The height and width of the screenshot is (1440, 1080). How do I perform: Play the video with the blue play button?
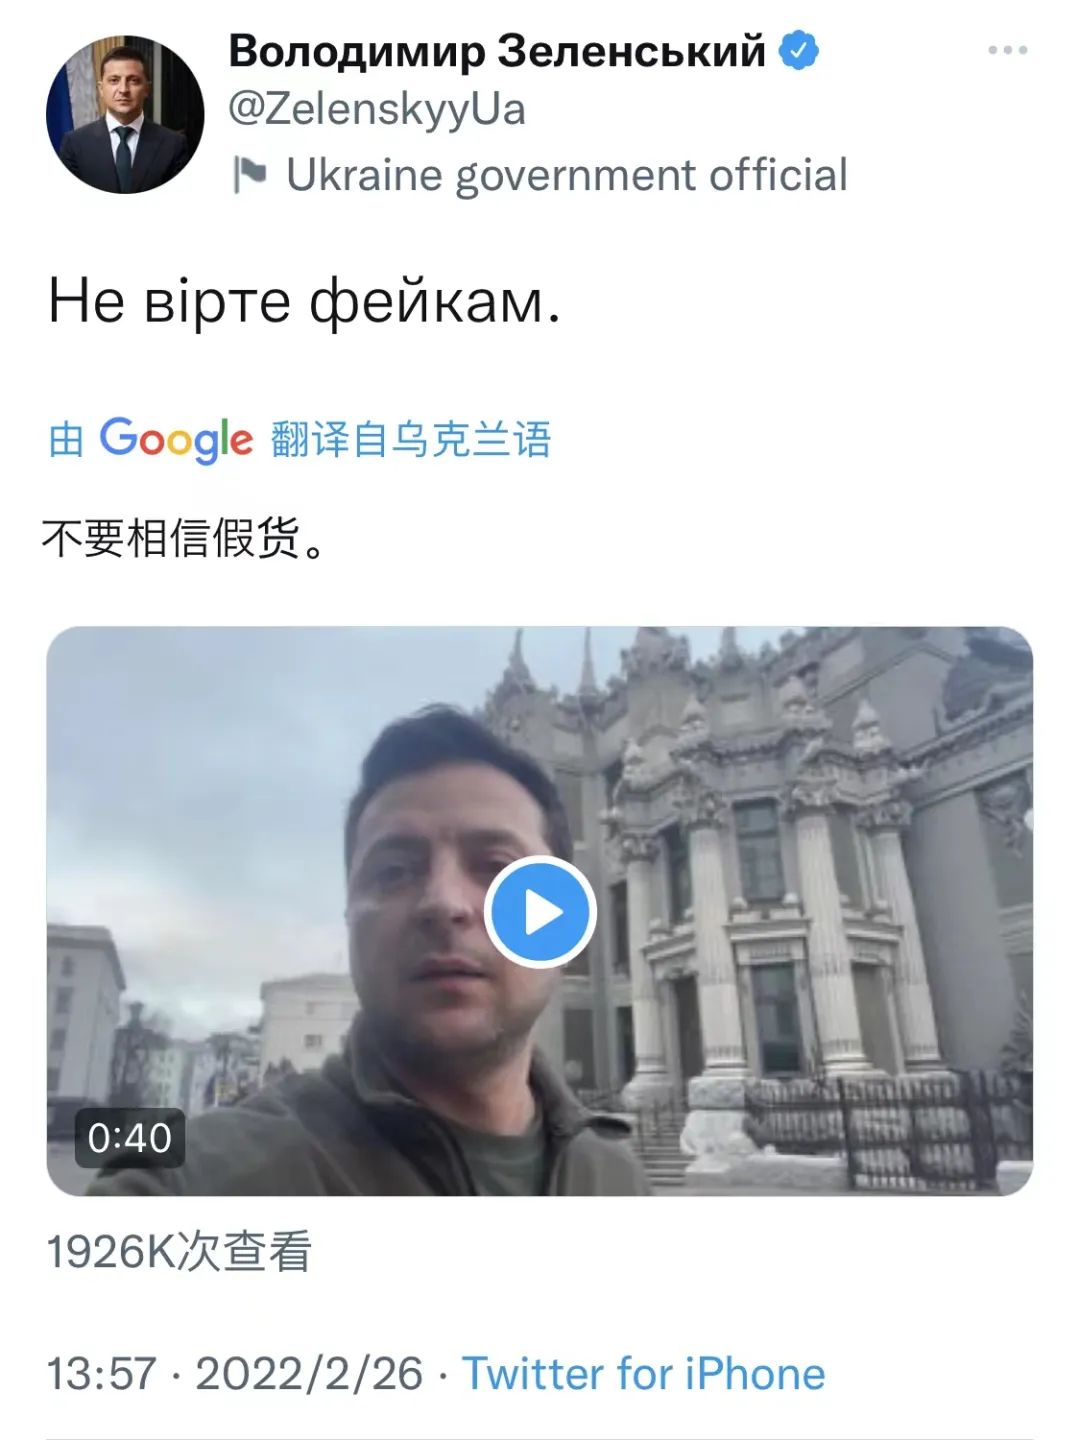click(x=540, y=912)
